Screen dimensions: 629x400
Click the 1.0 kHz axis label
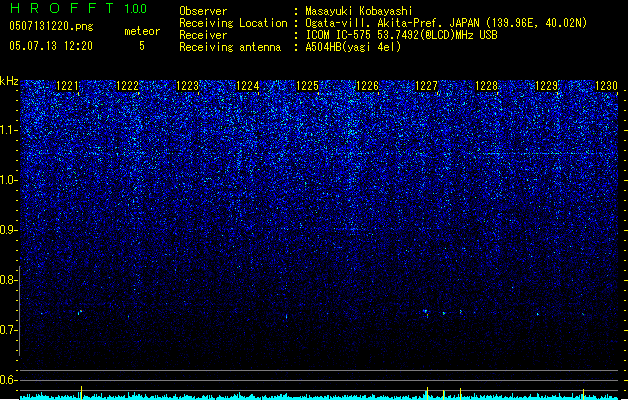pos(9,180)
